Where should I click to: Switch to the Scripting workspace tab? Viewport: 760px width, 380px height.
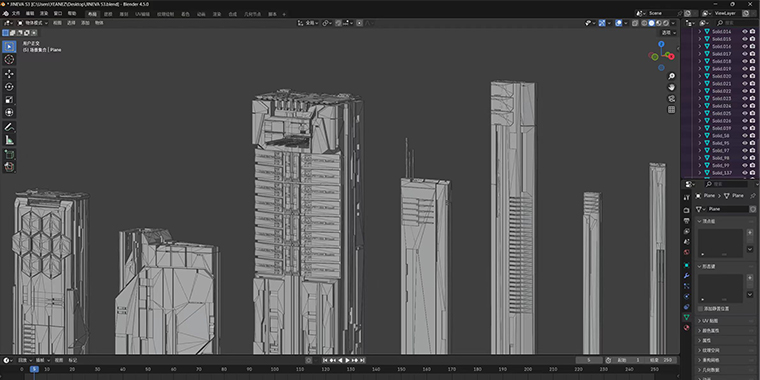(x=272, y=14)
